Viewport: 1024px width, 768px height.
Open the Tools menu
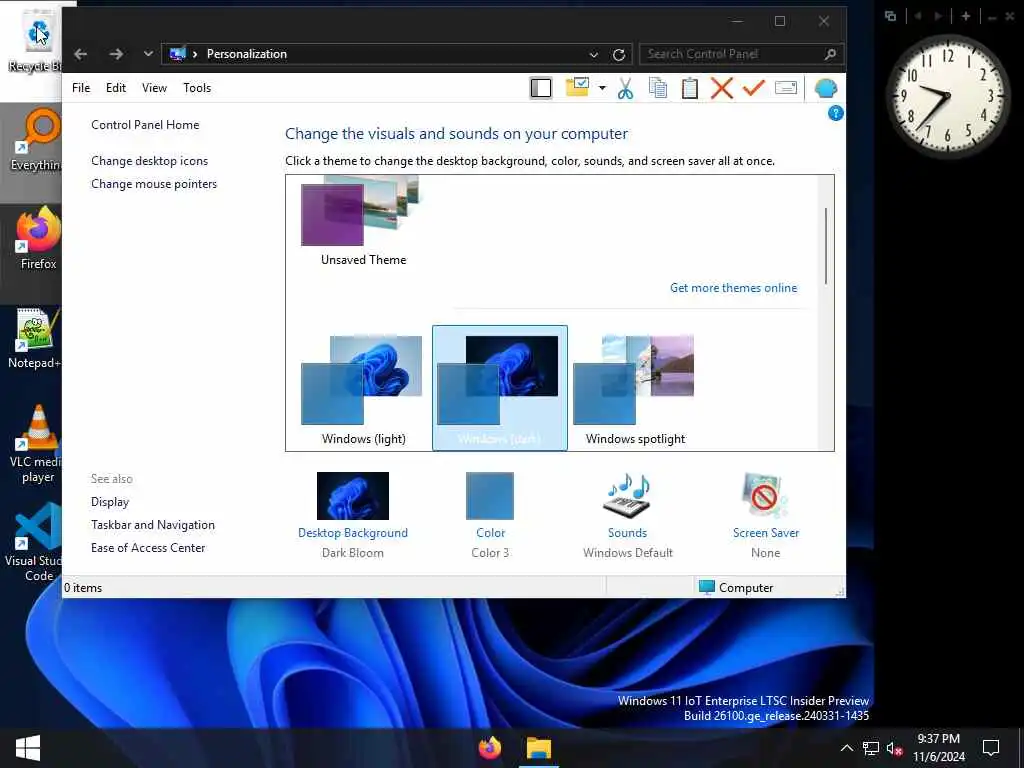197,88
